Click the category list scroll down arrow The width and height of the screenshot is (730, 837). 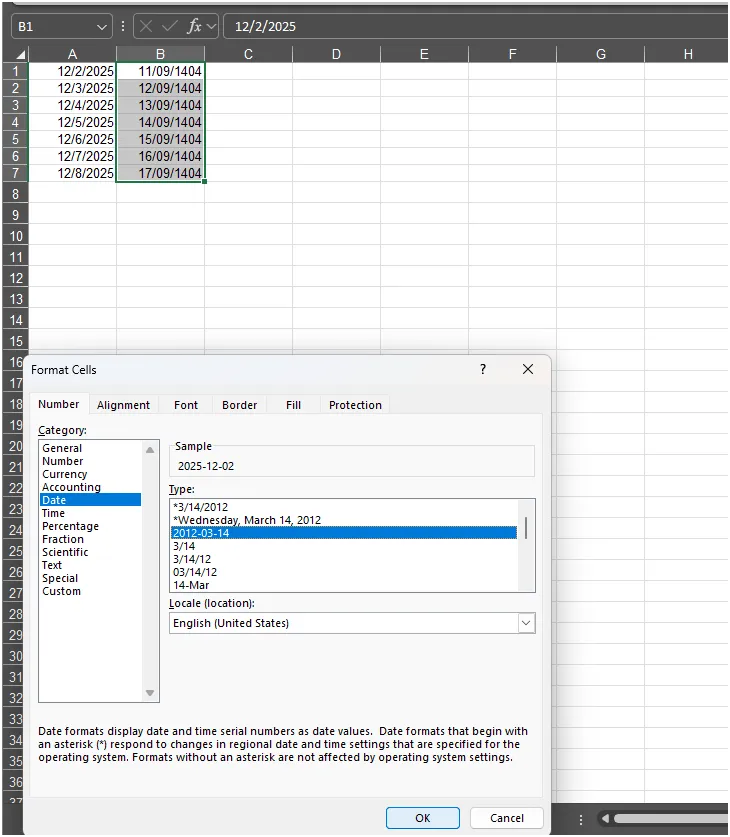pos(150,693)
